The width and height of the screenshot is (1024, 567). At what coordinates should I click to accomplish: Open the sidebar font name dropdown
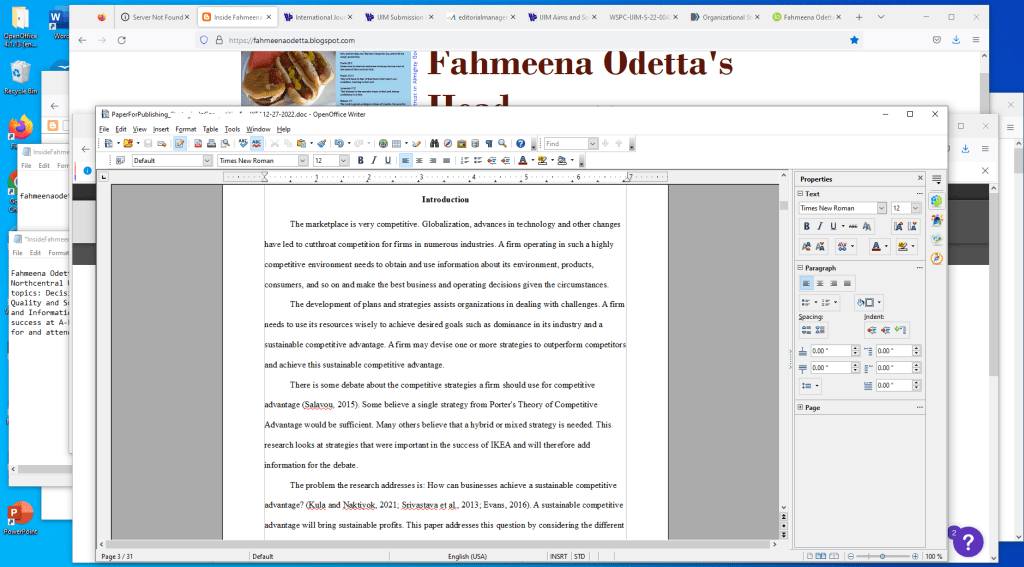881,208
